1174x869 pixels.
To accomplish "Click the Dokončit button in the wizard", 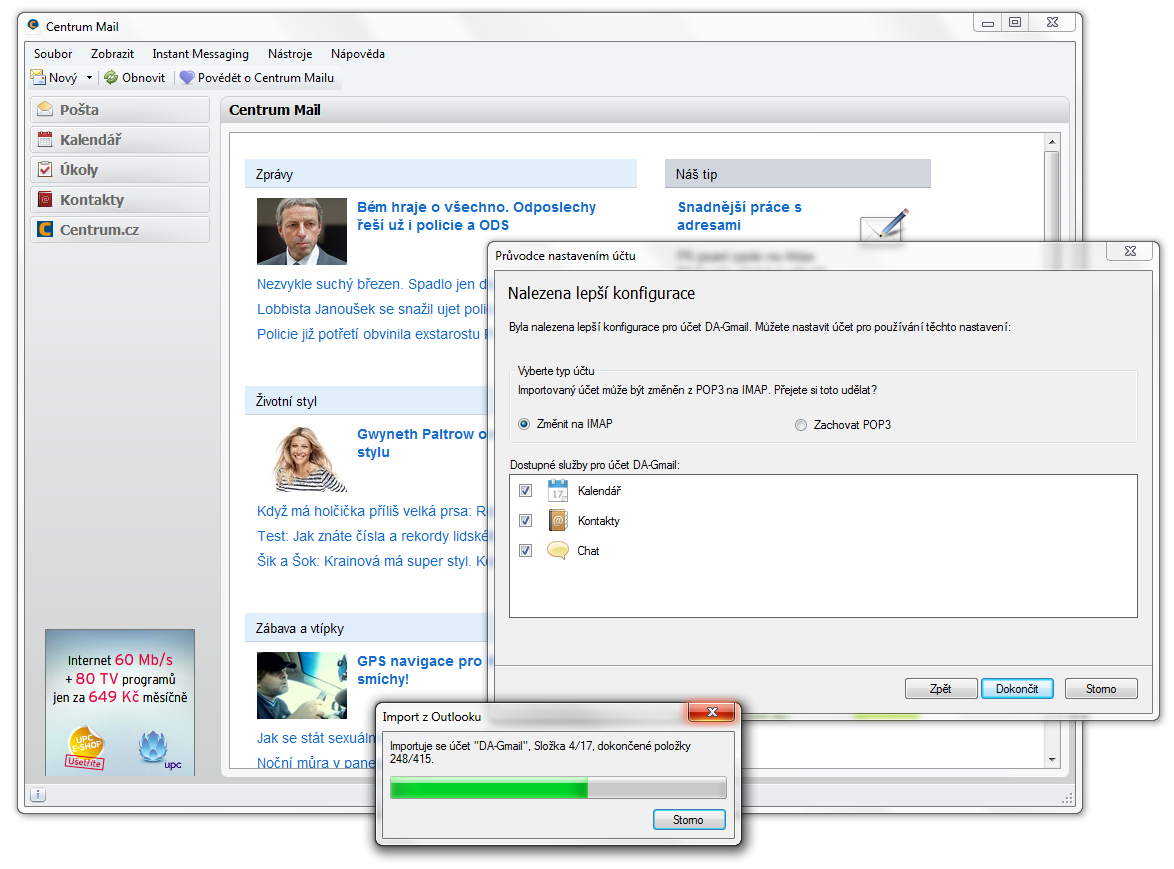I will (x=1017, y=689).
